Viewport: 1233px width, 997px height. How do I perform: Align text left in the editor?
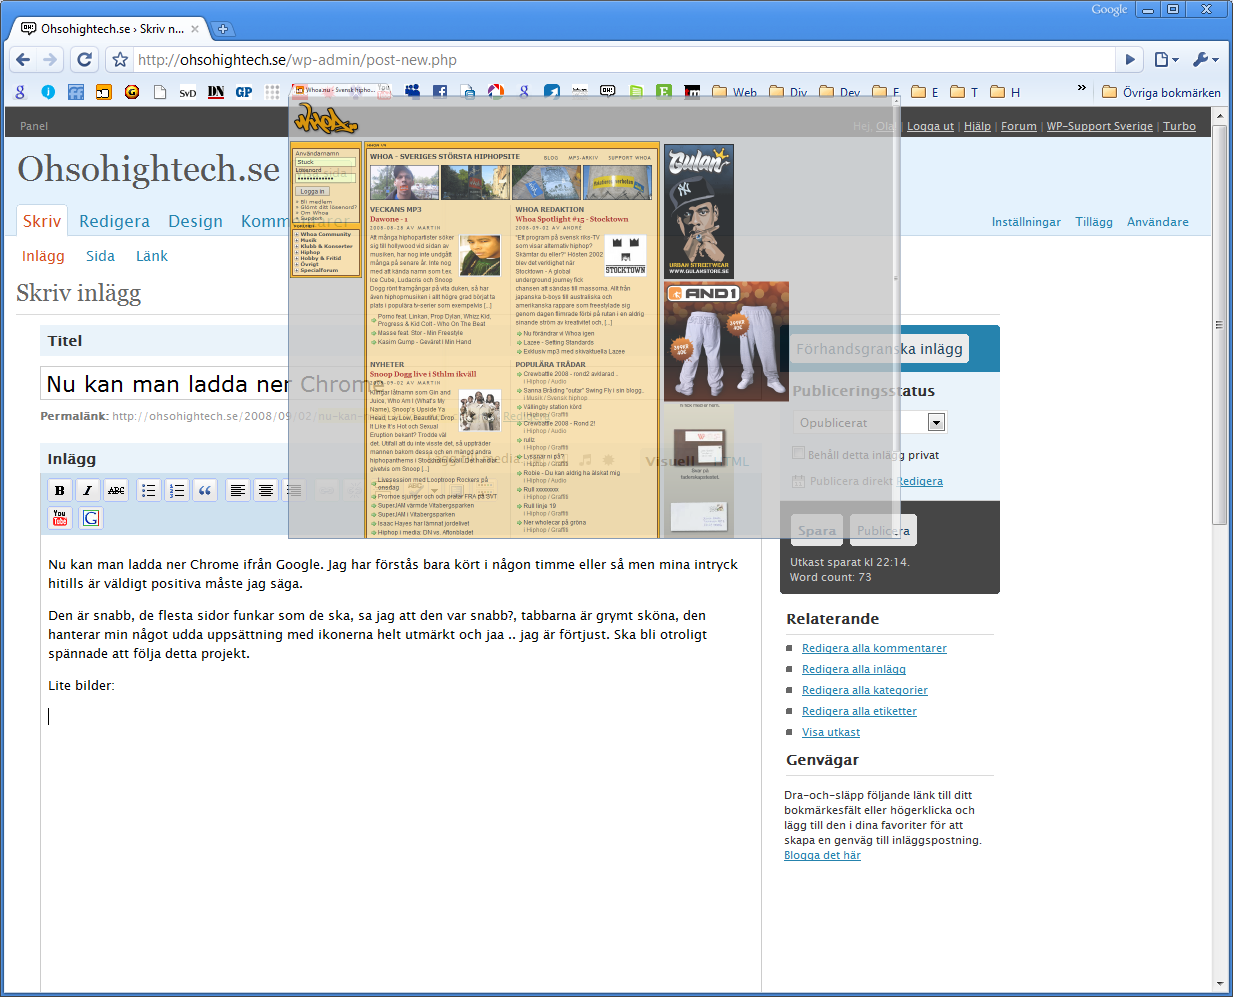(237, 490)
